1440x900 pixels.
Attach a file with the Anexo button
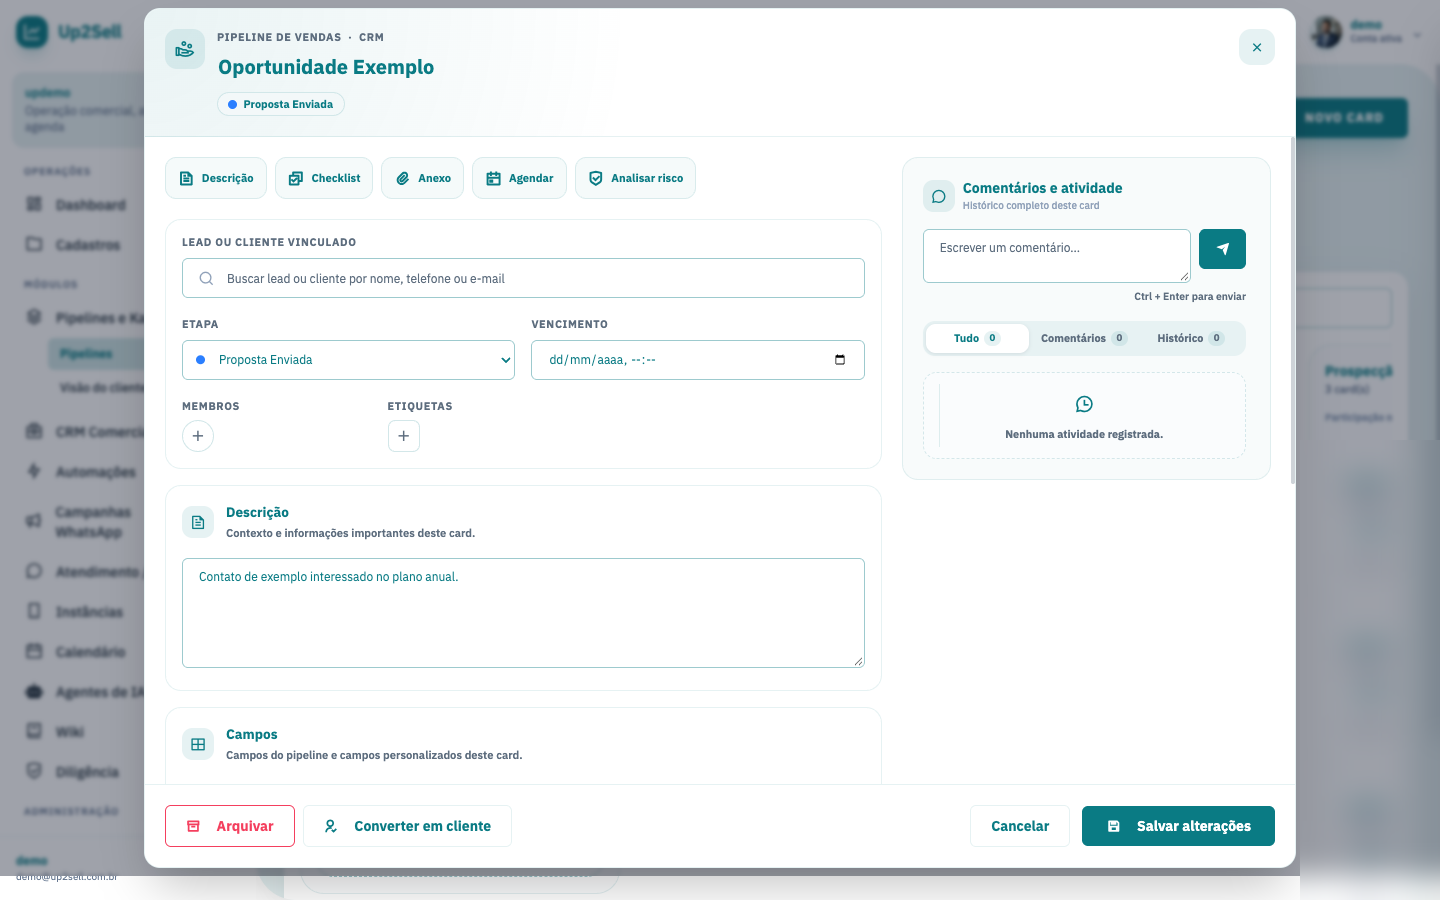422,178
